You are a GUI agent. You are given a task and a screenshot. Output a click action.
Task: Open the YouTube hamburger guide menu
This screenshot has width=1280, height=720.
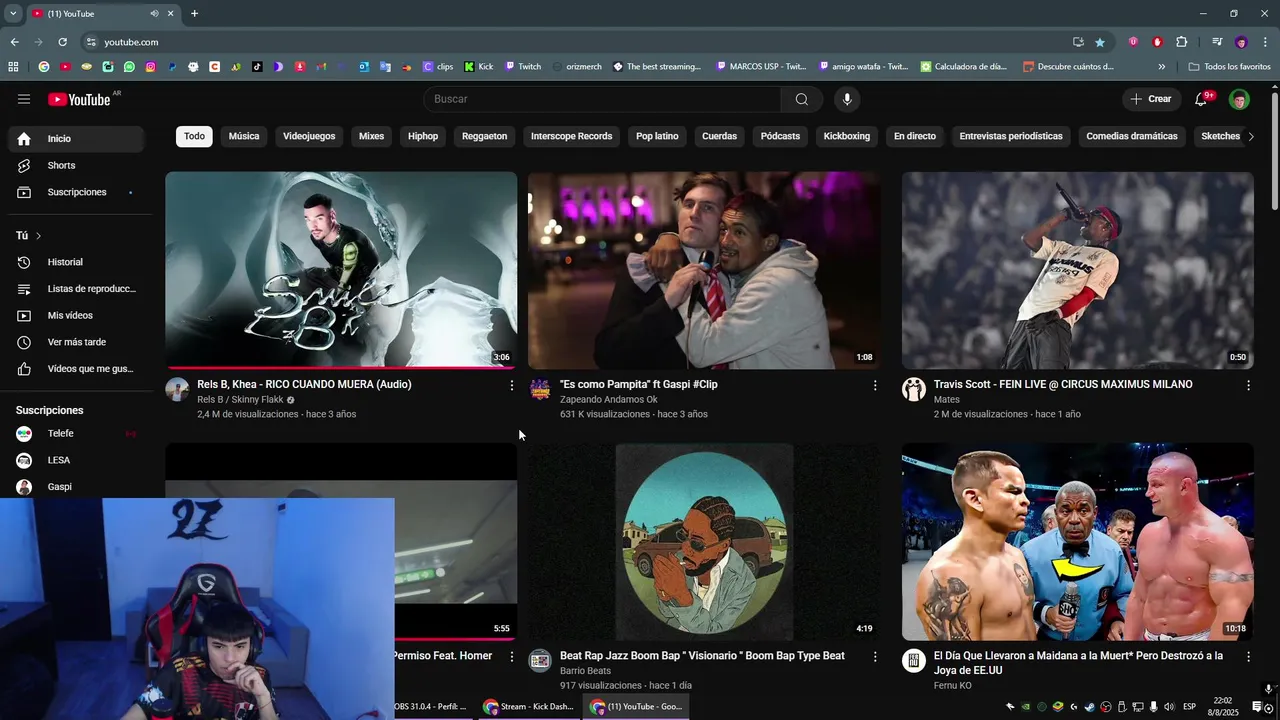(x=24, y=99)
